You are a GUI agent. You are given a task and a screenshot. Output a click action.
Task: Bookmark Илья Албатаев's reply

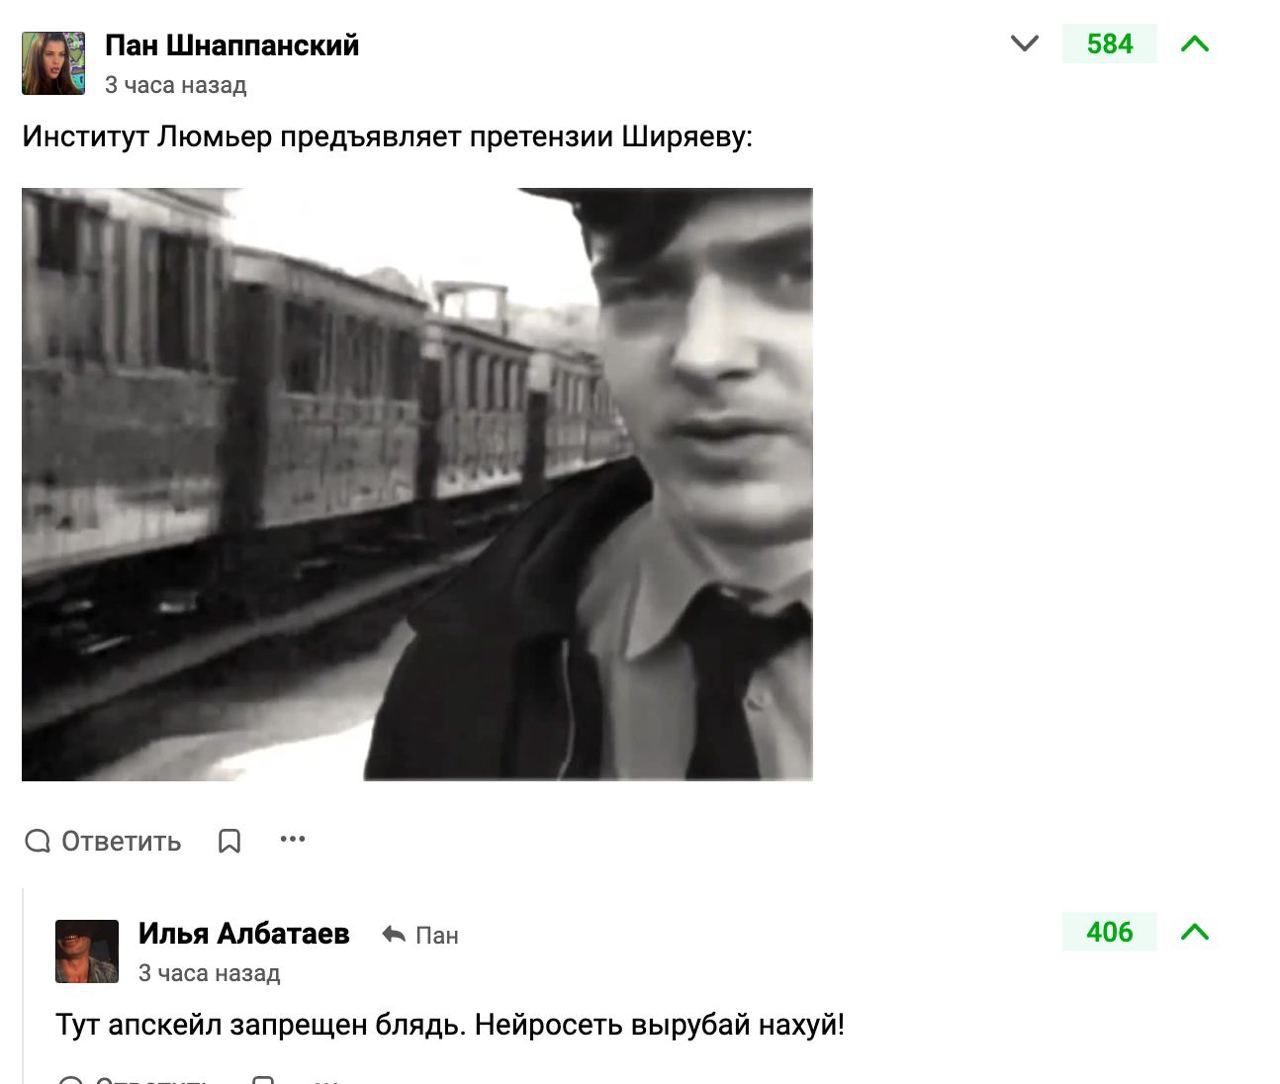point(263,1079)
